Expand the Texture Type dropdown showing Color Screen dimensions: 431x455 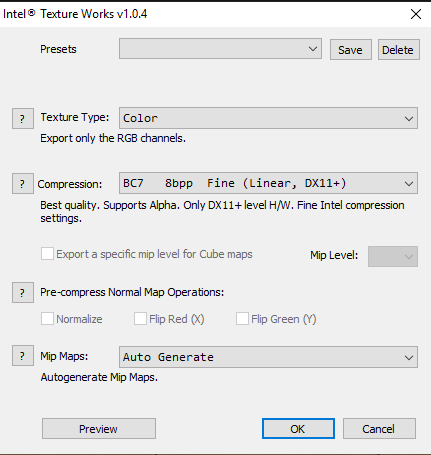coord(268,118)
